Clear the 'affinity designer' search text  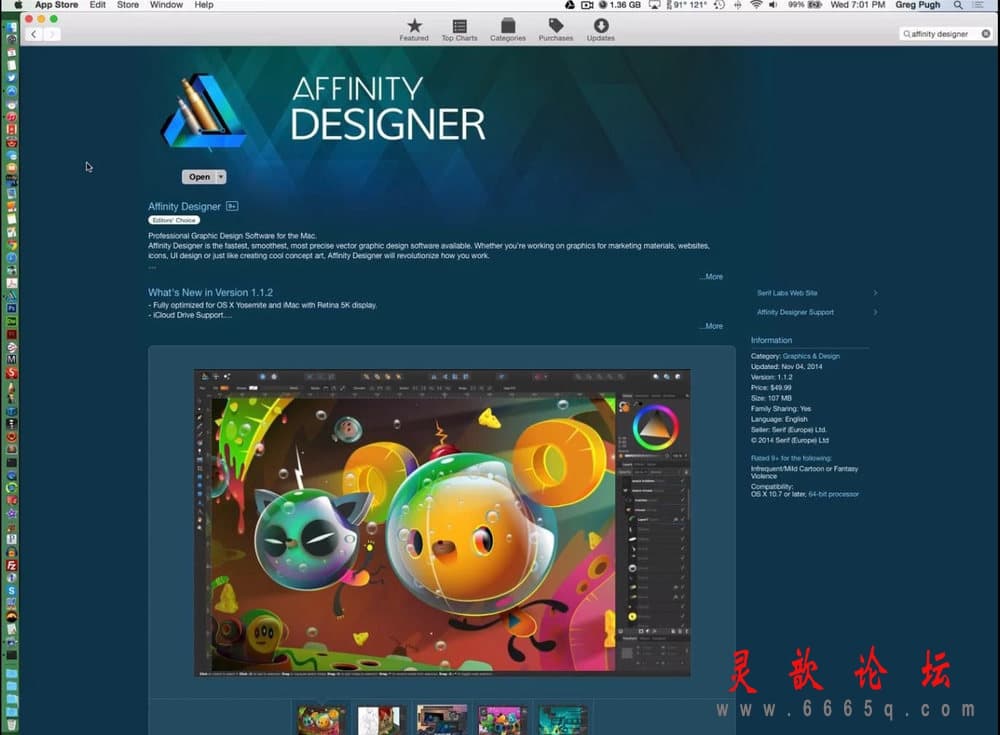coord(986,34)
